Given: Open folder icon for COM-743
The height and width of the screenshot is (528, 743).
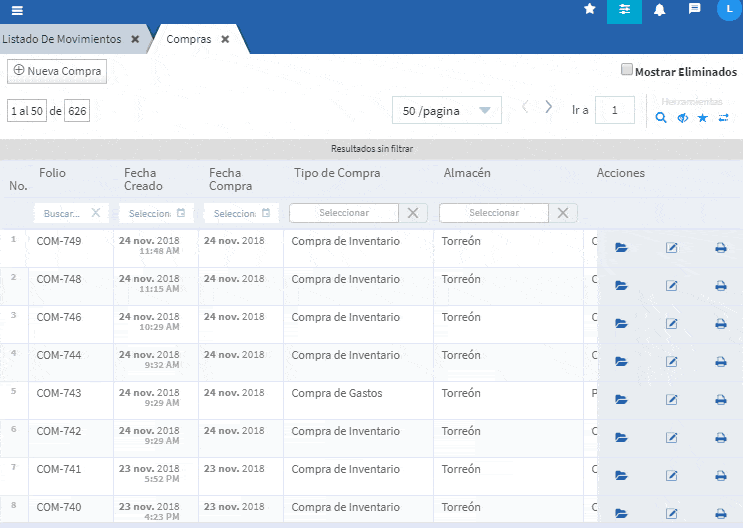Looking at the screenshot, I should coord(621,400).
